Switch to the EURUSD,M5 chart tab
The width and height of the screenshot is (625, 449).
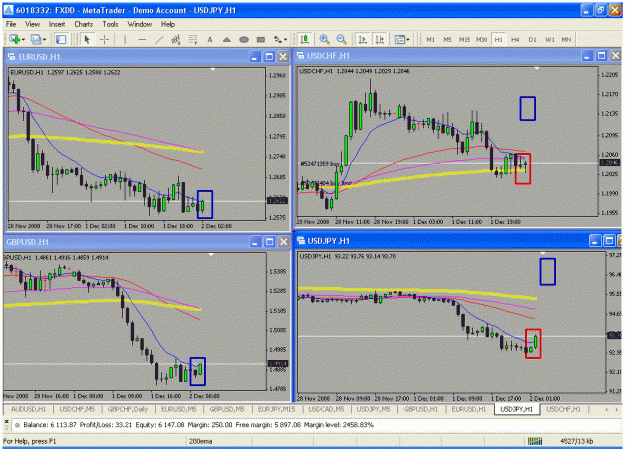(179, 409)
